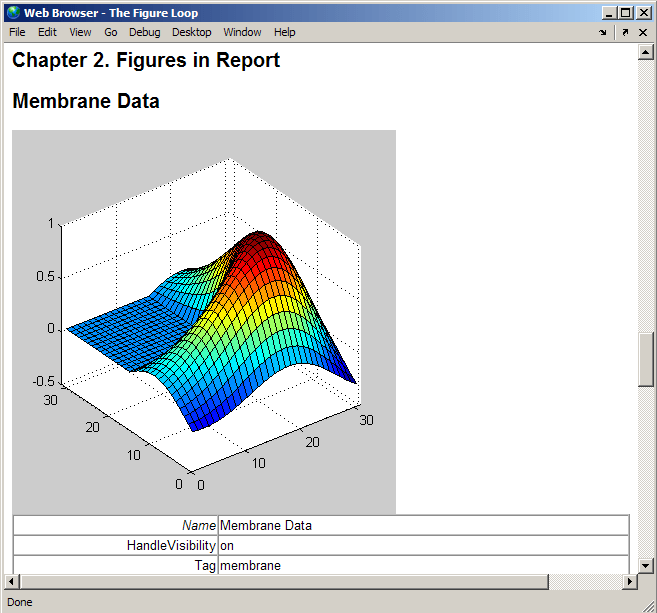Image resolution: width=657 pixels, height=613 pixels.
Task: Open the View menu
Action: coord(80,32)
